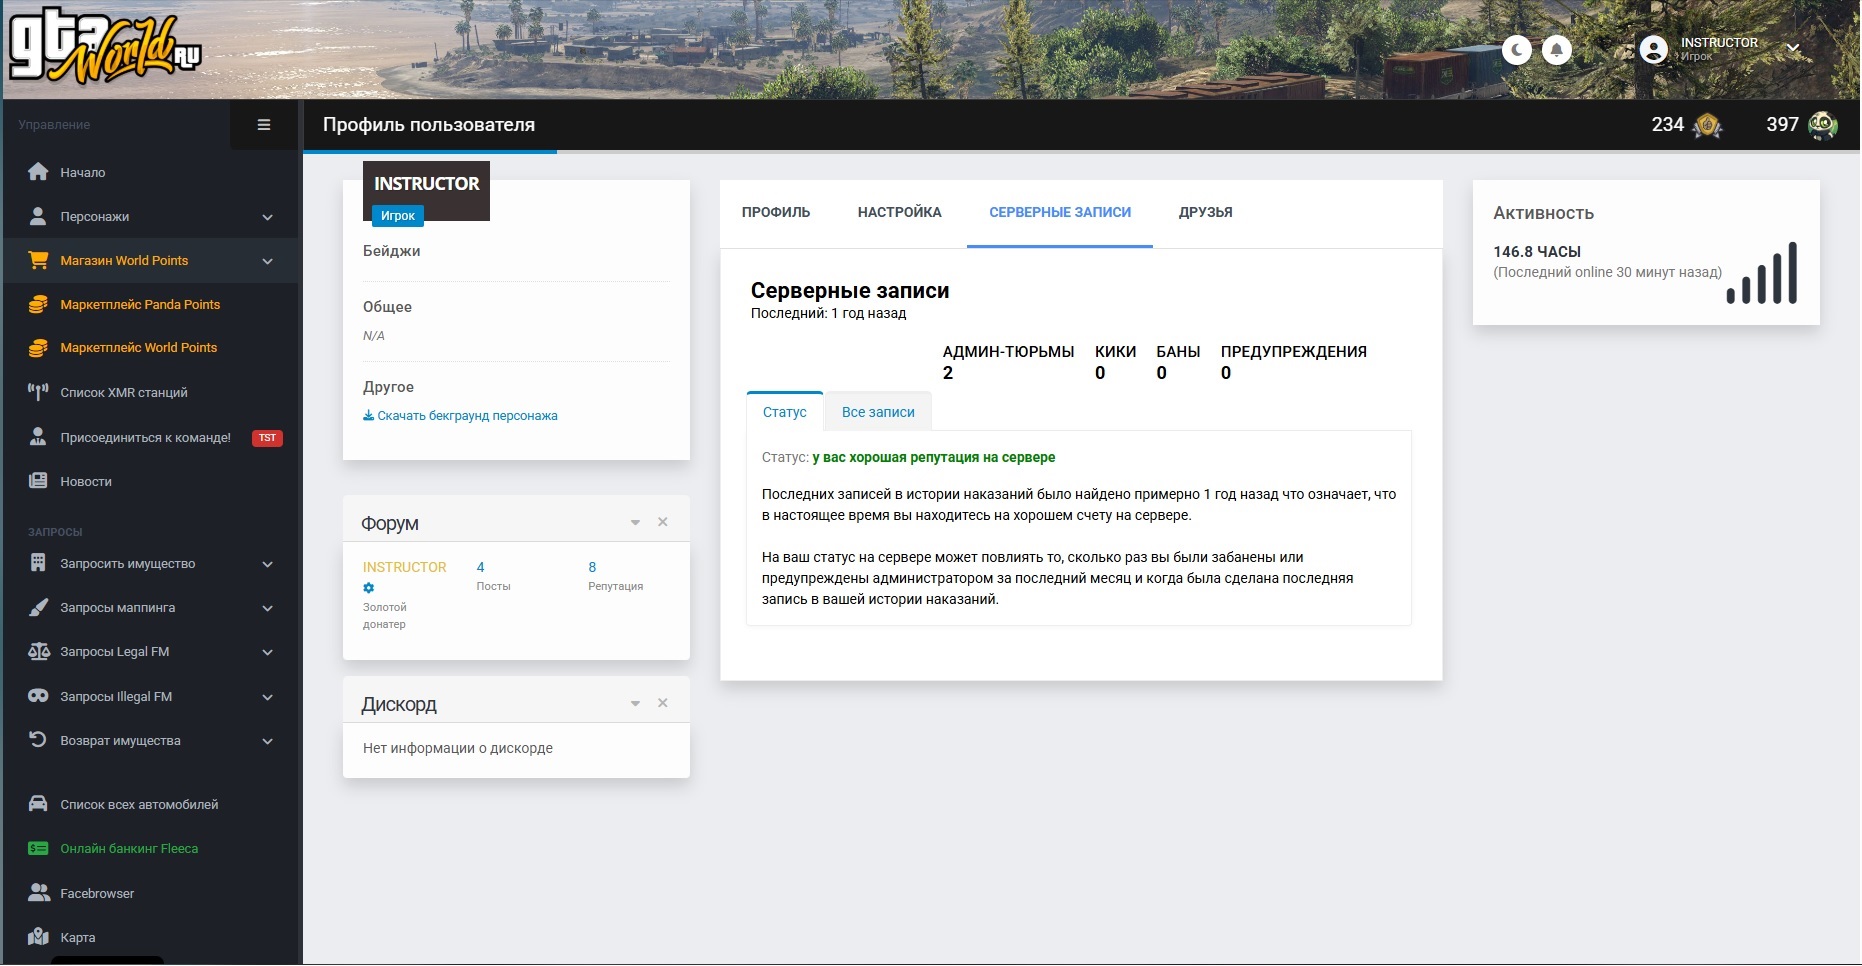
Task: Click the map icon for Карта
Action: pyautogui.click(x=38, y=937)
